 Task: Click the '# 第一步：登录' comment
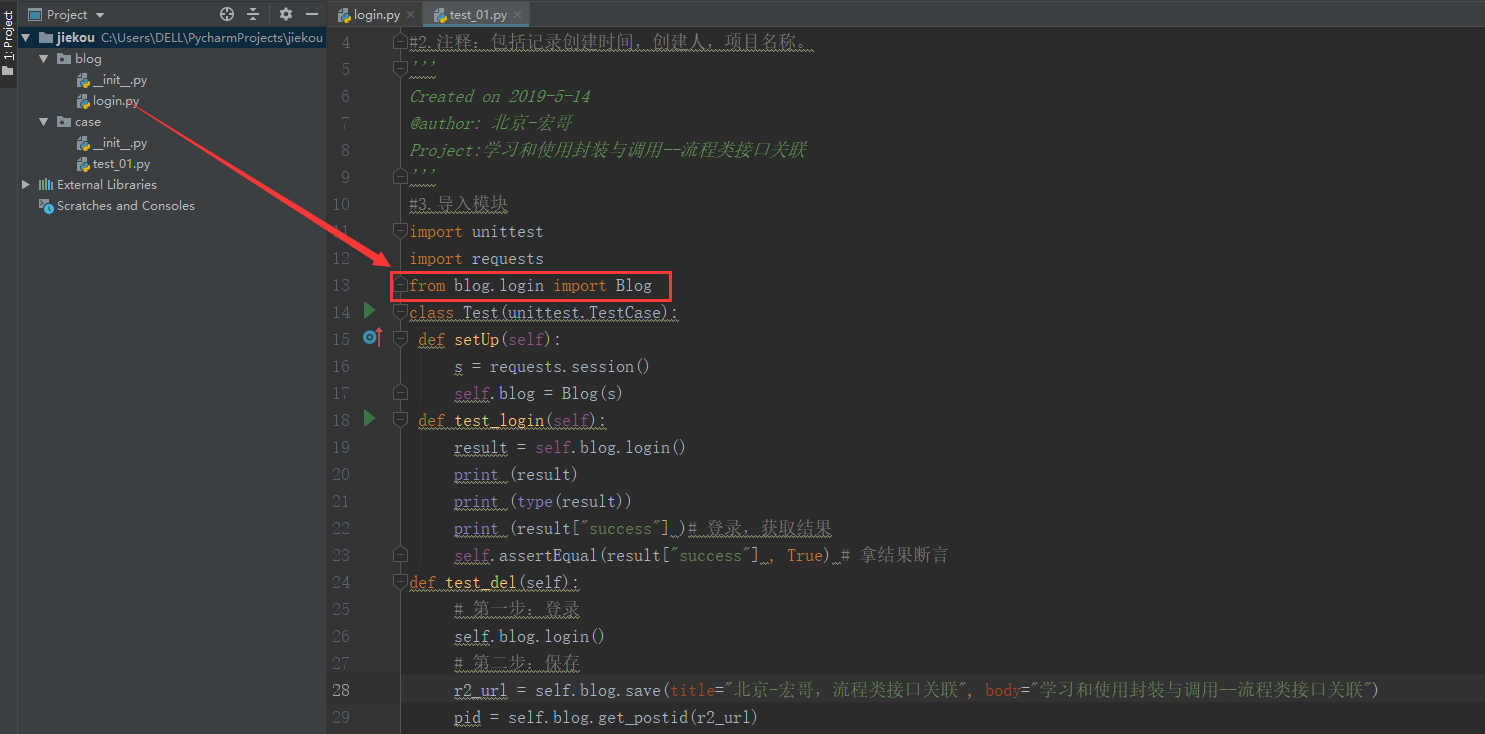click(517, 609)
